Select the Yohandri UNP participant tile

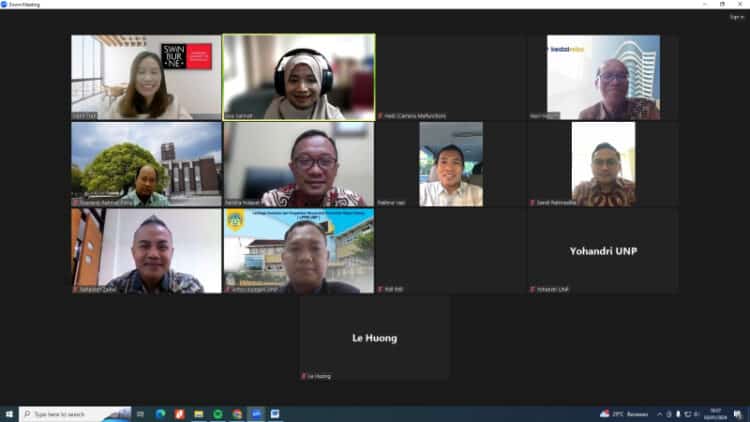[603, 251]
